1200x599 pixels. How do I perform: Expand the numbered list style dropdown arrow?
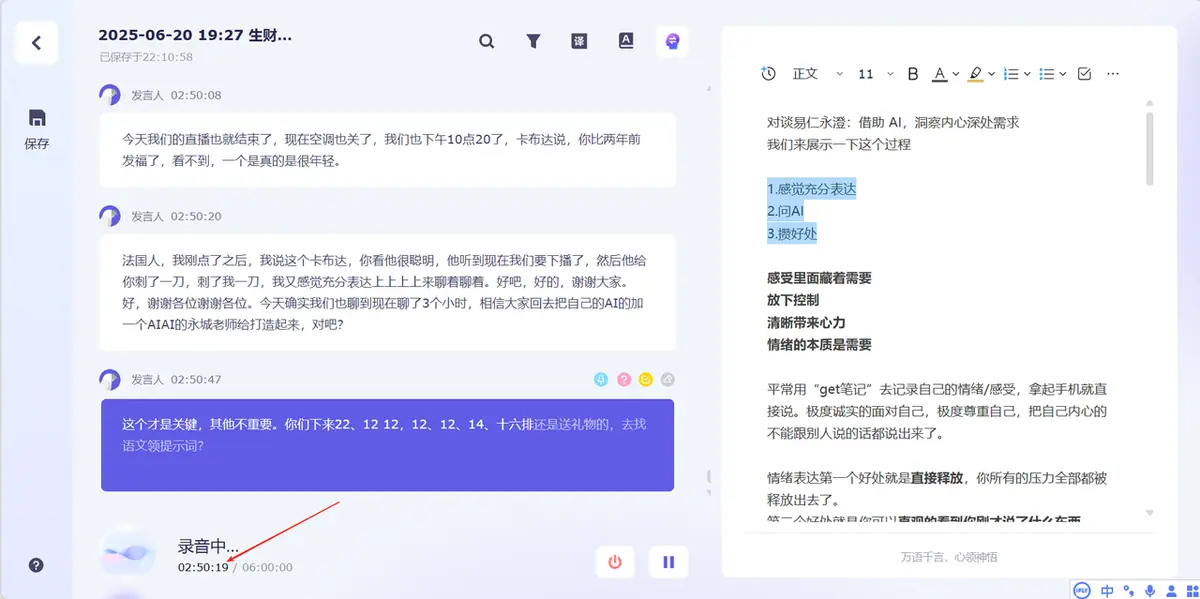1027,74
